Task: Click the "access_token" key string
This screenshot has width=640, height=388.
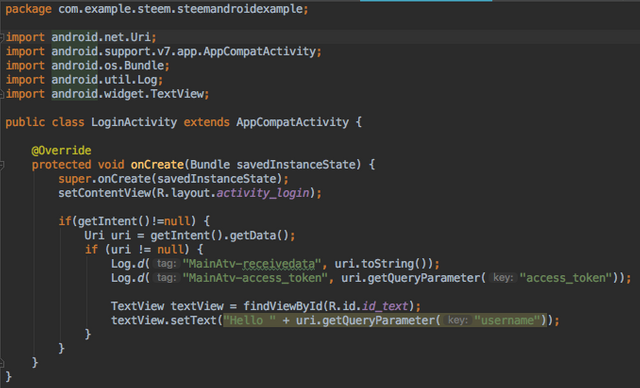Action: pos(566,278)
